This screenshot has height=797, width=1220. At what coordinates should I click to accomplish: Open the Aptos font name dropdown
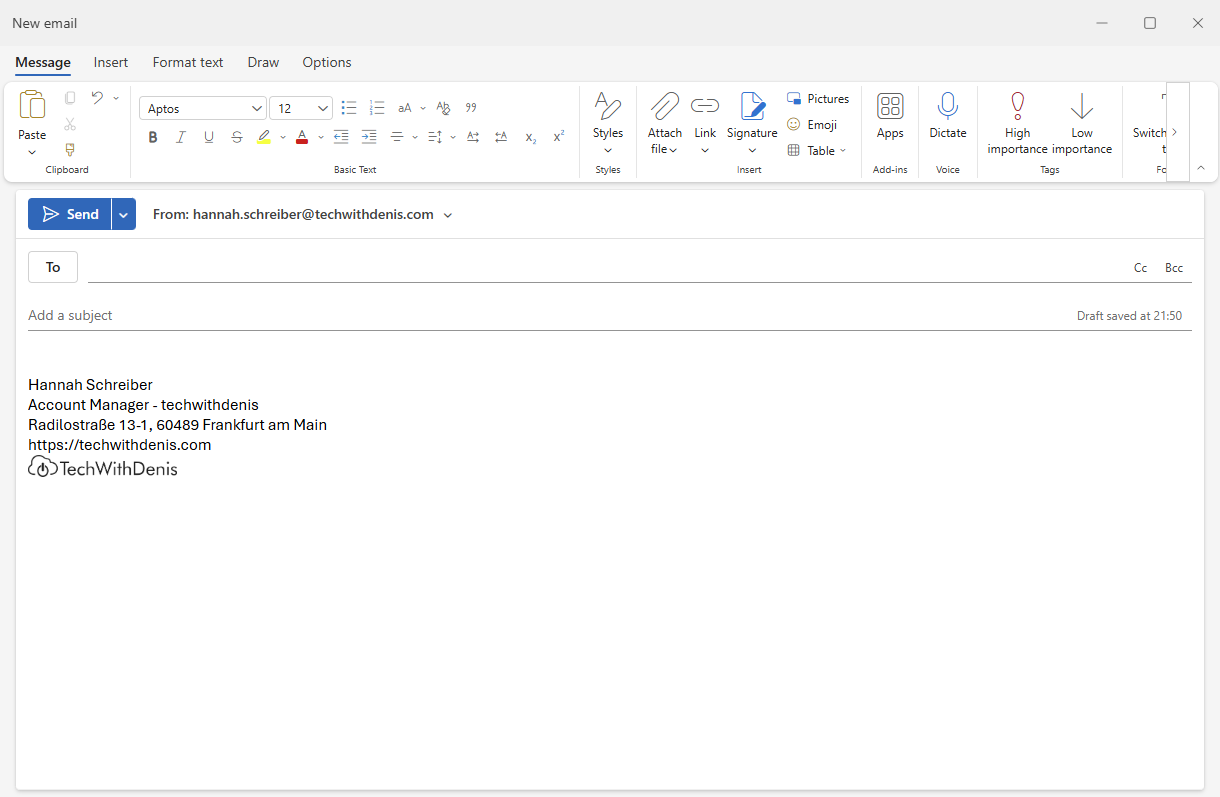click(x=257, y=108)
